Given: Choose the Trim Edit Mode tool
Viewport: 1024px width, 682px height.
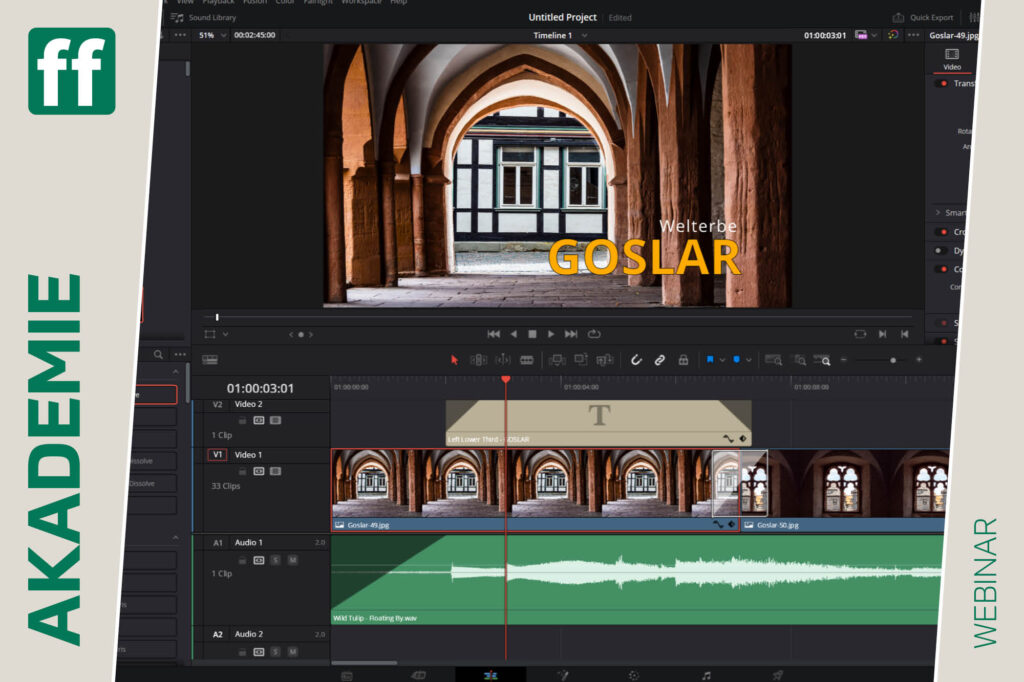Looking at the screenshot, I should 479,360.
